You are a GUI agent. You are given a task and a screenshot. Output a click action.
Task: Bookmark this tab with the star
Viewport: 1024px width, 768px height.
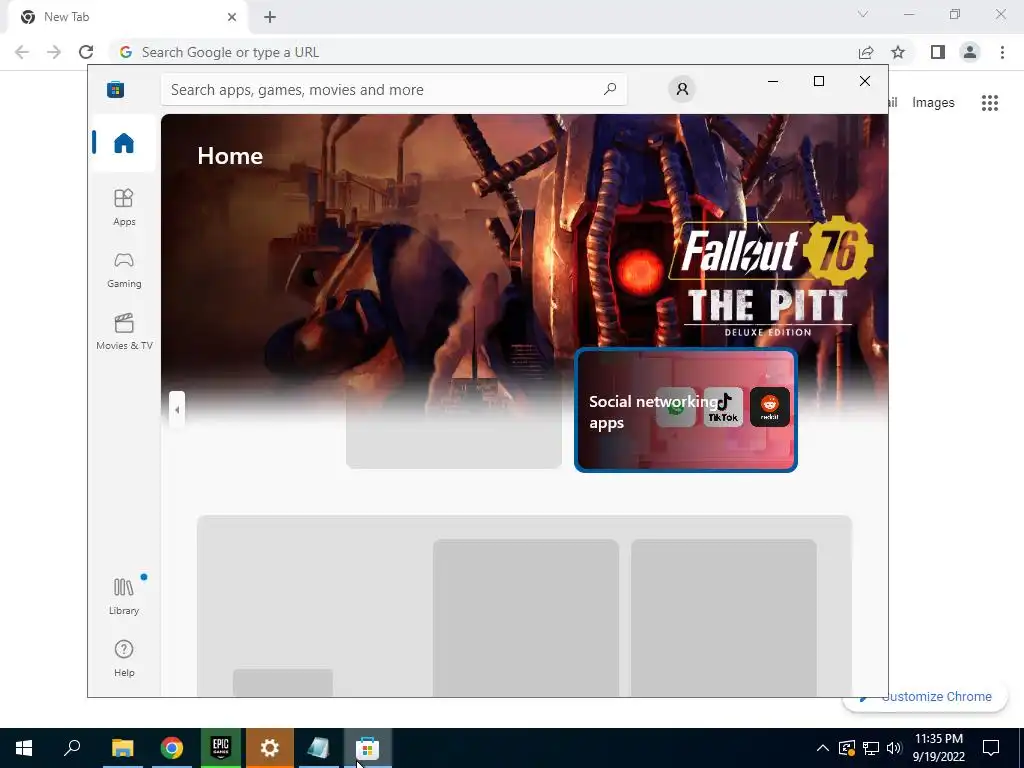[898, 52]
